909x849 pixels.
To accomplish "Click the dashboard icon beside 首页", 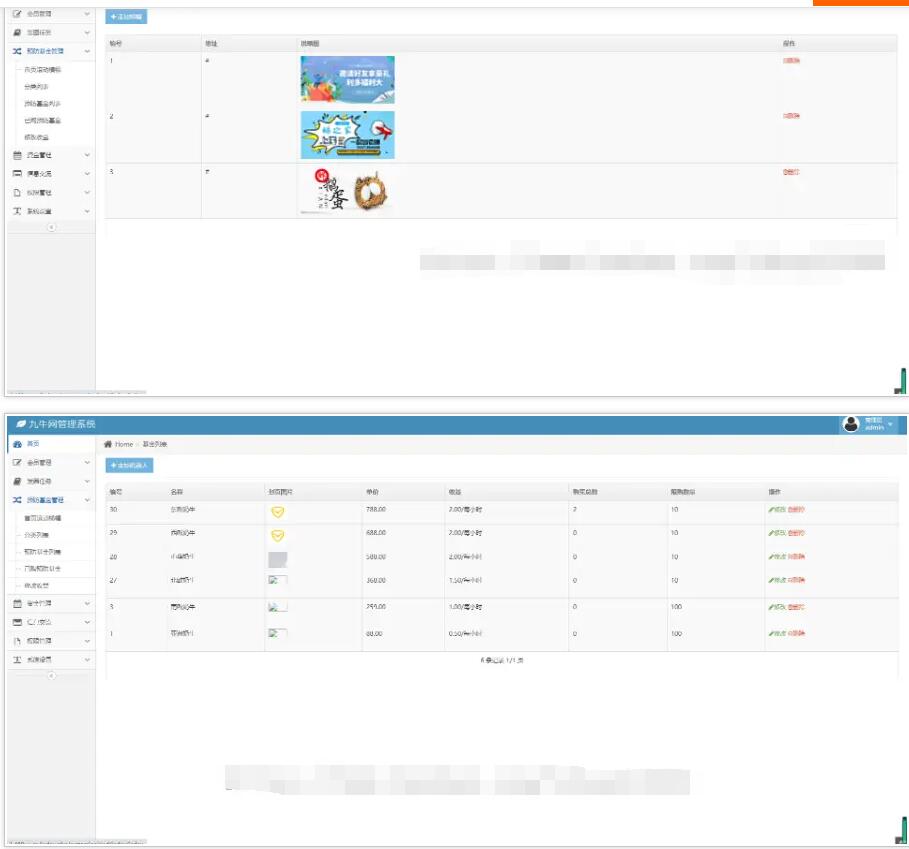I will pyautogui.click(x=17, y=444).
